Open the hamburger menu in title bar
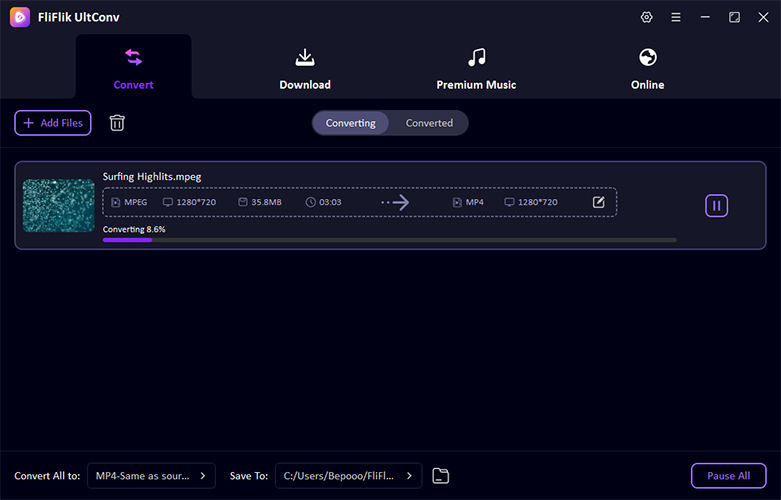This screenshot has height=500, width=781. (x=675, y=17)
